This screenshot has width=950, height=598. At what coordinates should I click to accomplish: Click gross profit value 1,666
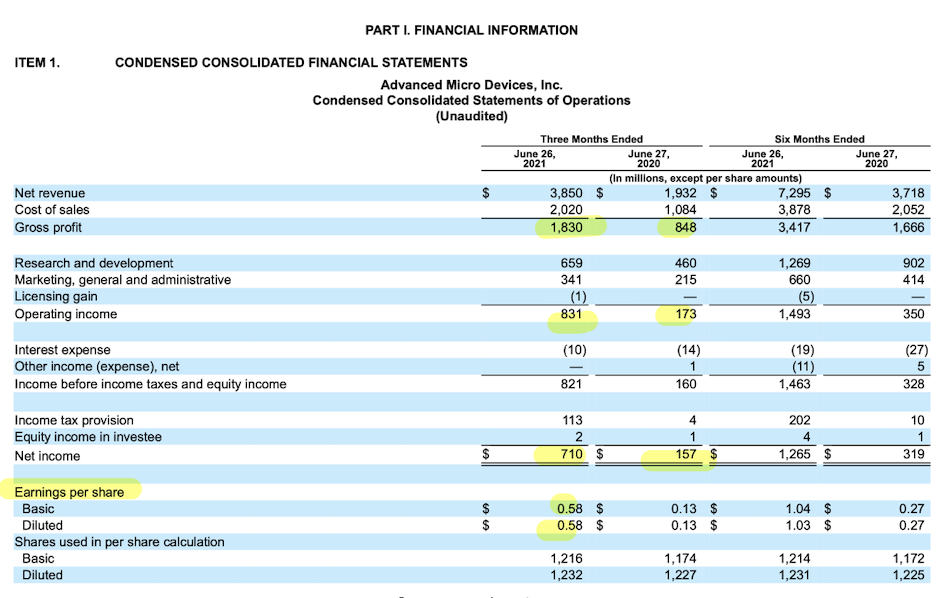coord(908,228)
